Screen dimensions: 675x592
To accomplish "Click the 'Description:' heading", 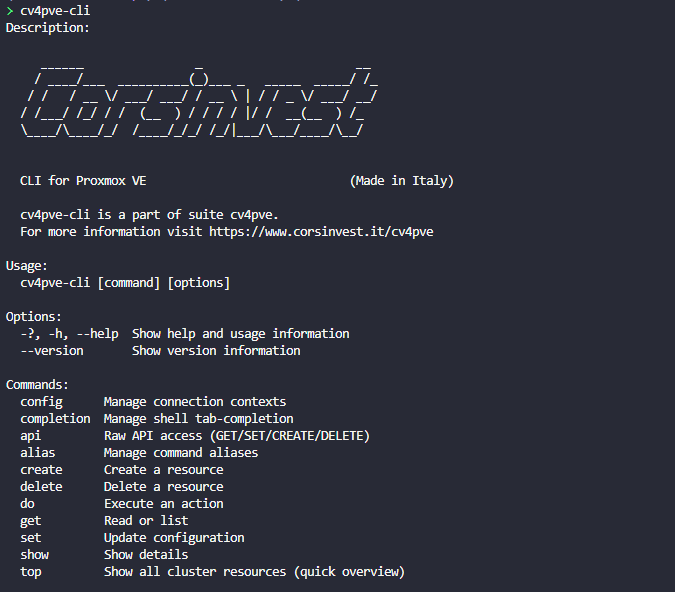I will pos(47,28).
